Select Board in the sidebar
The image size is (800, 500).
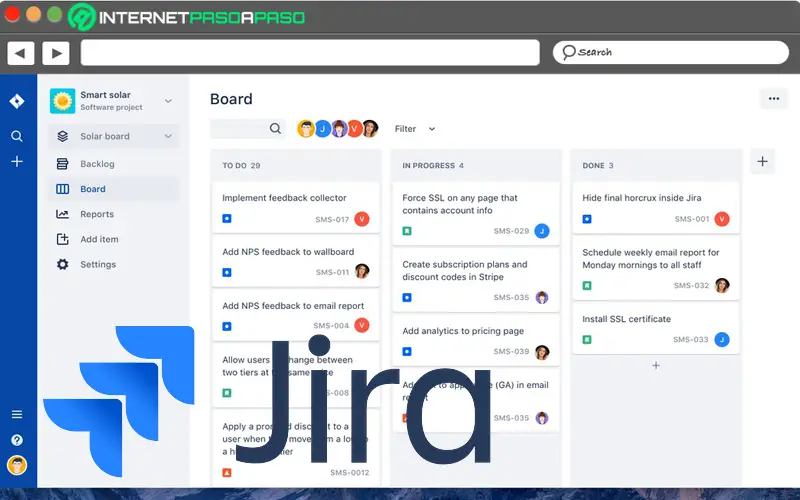(x=113, y=189)
